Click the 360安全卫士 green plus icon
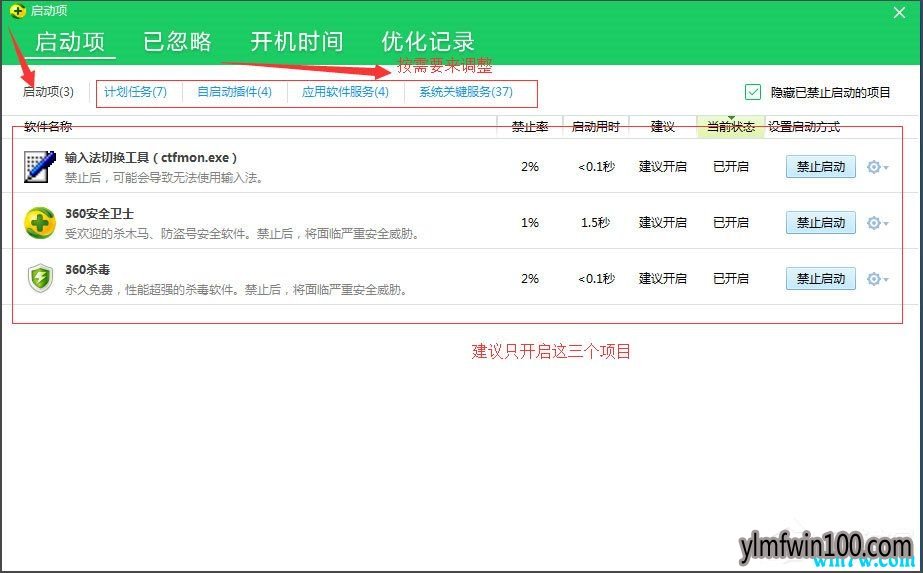Image resolution: width=923 pixels, height=573 pixels. tap(39, 223)
